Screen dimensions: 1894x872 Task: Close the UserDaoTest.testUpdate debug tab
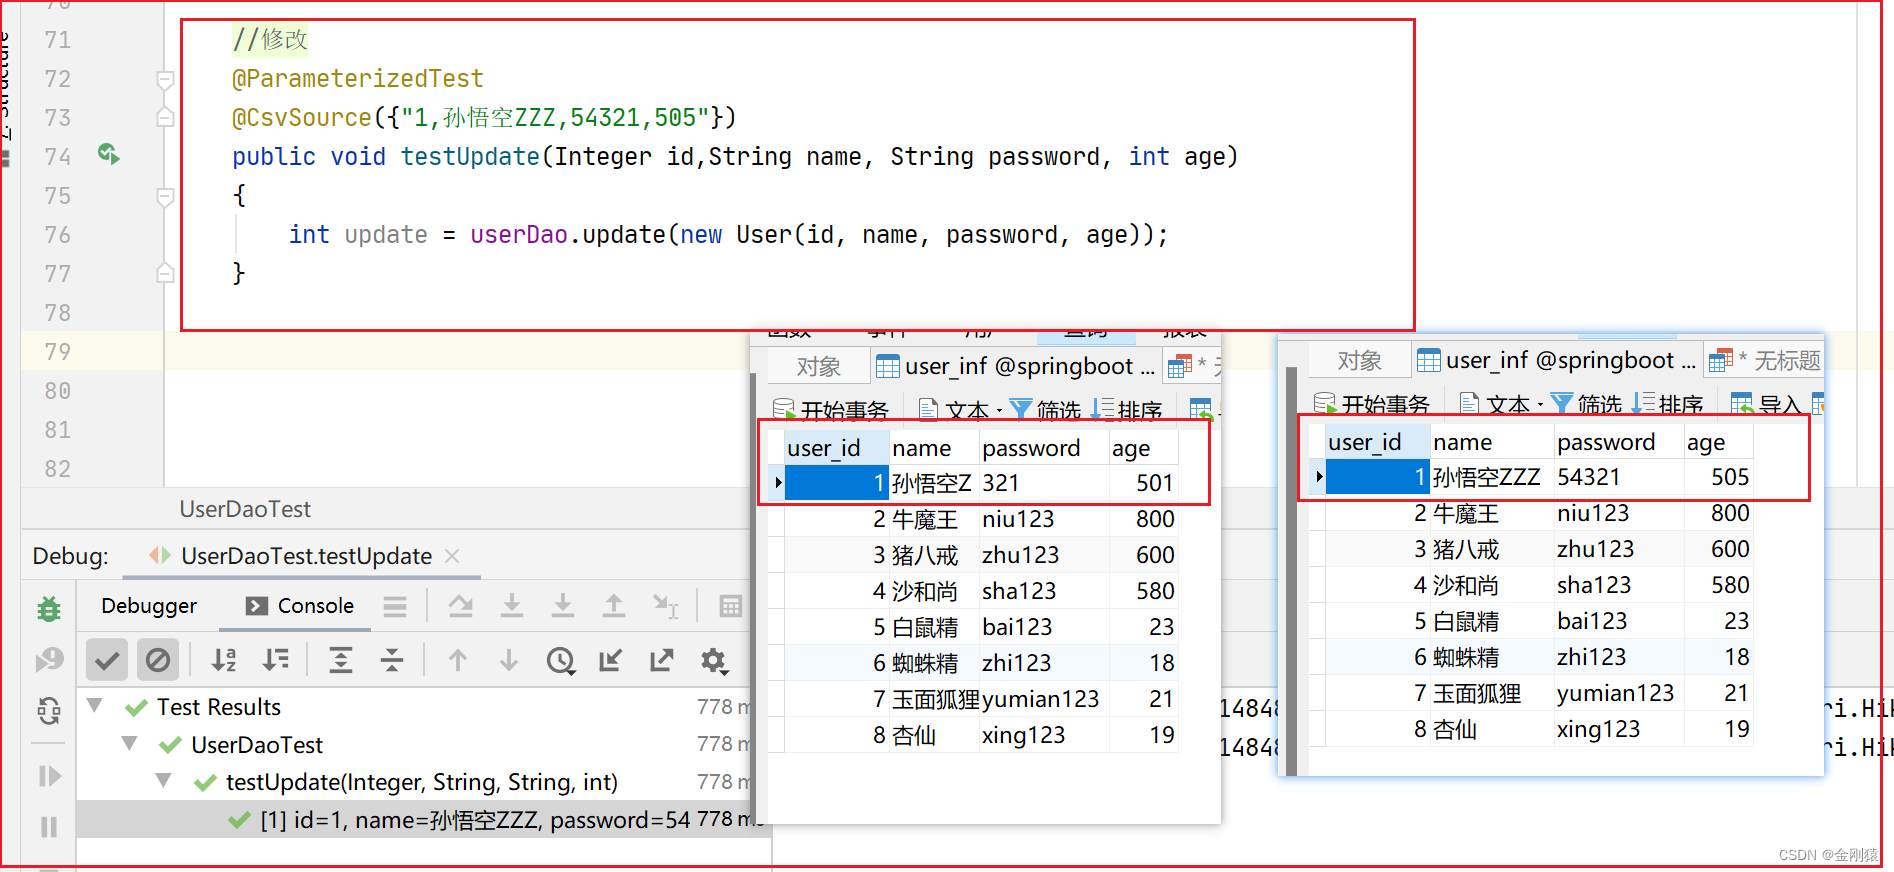pyautogui.click(x=452, y=556)
